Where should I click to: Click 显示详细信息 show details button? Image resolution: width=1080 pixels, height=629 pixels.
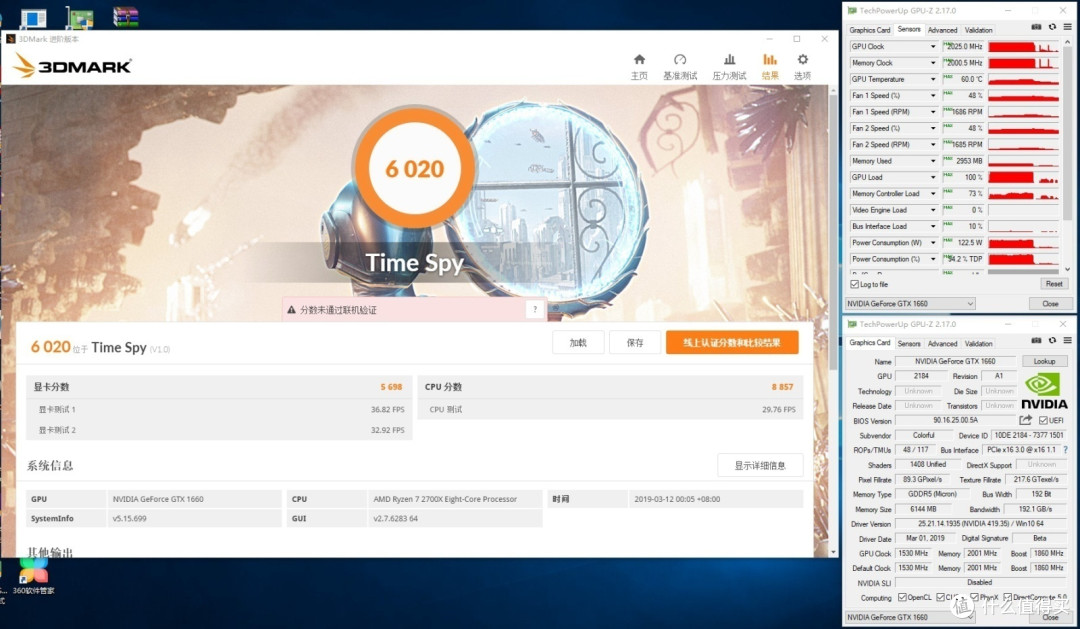(760, 465)
